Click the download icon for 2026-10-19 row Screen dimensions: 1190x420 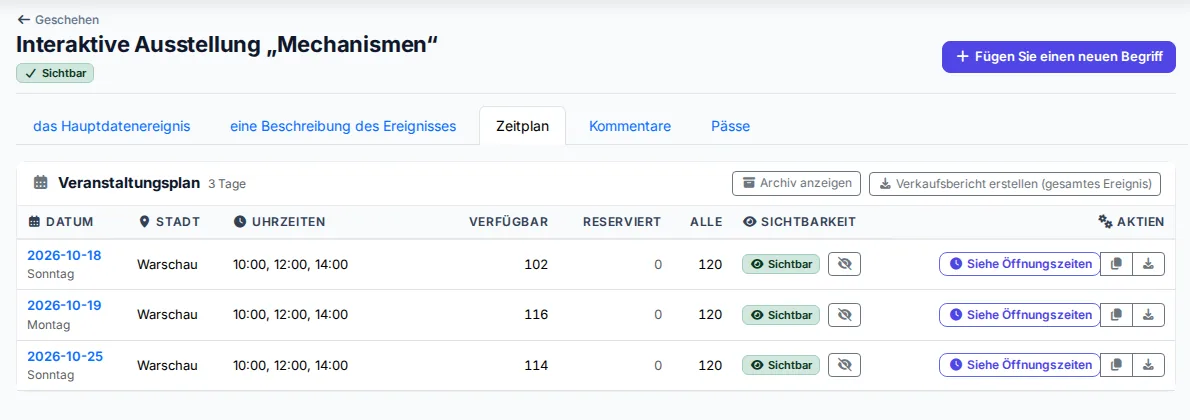[1148, 314]
